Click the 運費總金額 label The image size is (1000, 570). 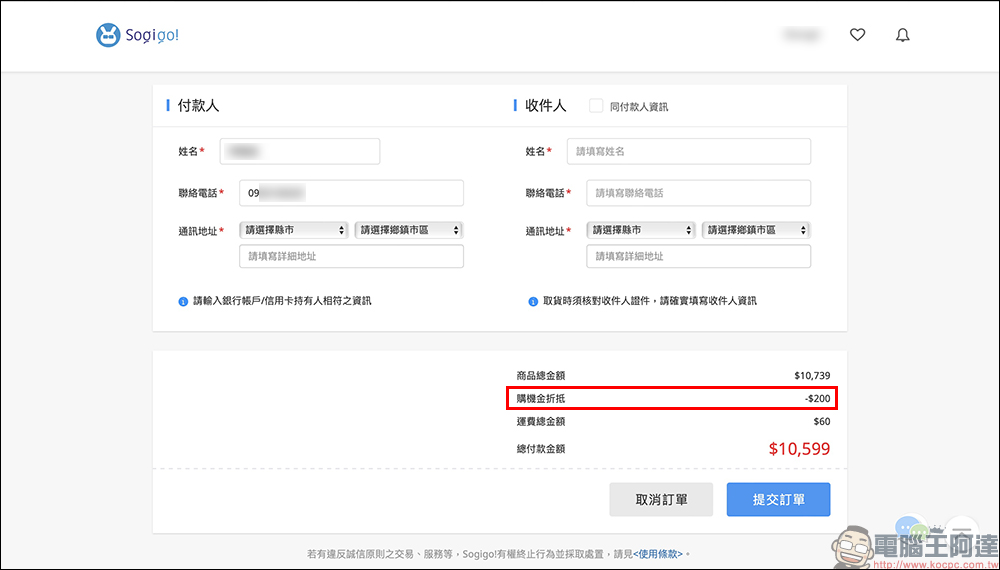[541, 421]
